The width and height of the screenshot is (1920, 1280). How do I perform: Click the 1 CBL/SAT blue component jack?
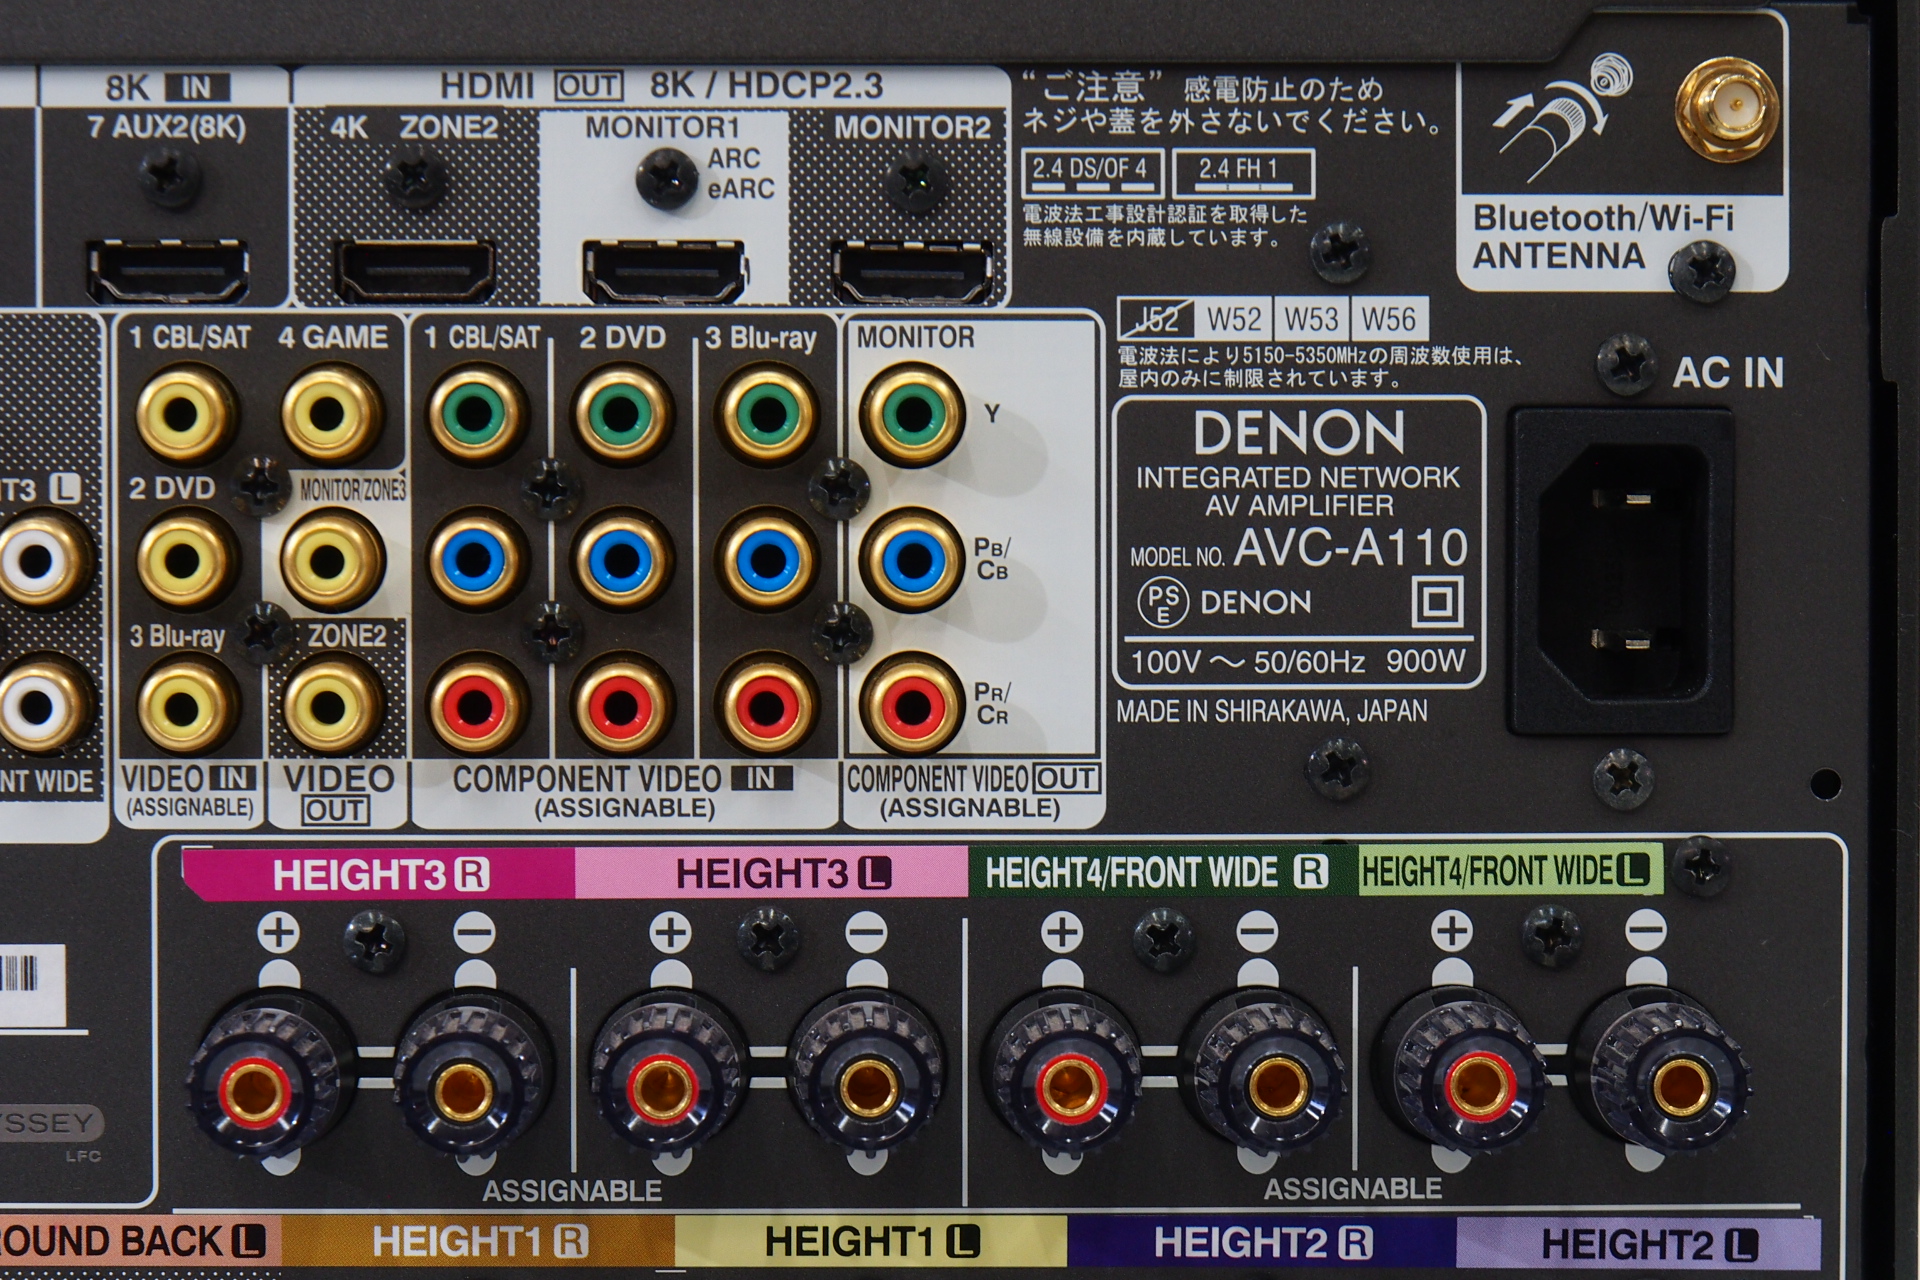point(478,560)
